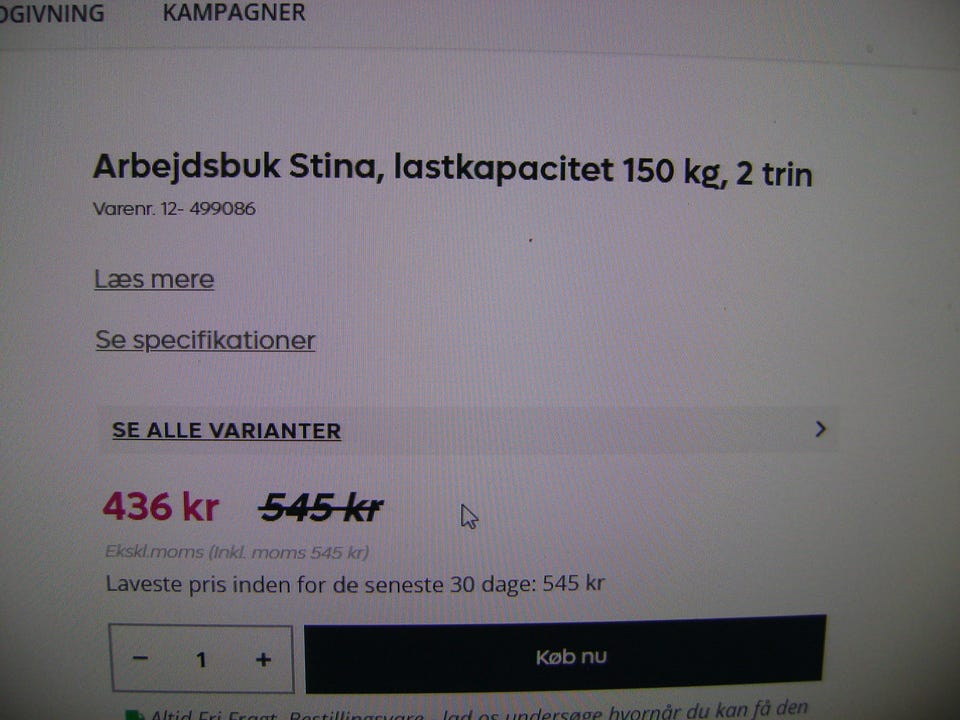This screenshot has width=960, height=720.
Task: Click the right chevron in the variants row
Action: [820, 429]
